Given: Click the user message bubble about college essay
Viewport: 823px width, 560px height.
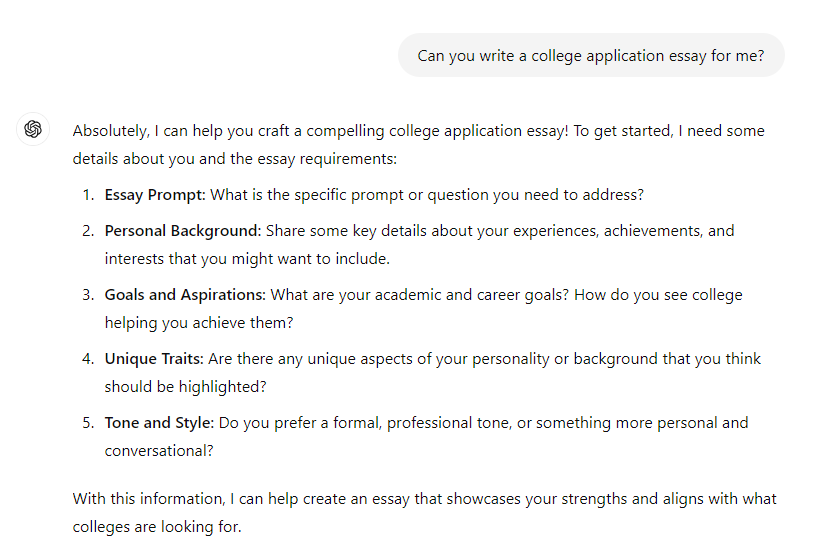Looking at the screenshot, I should click(x=591, y=56).
